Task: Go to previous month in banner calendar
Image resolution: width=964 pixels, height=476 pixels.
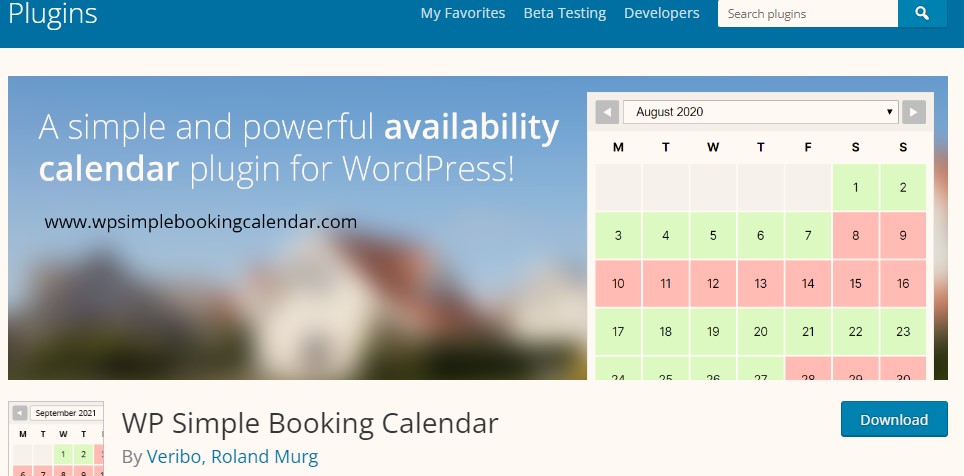Action: (607, 112)
